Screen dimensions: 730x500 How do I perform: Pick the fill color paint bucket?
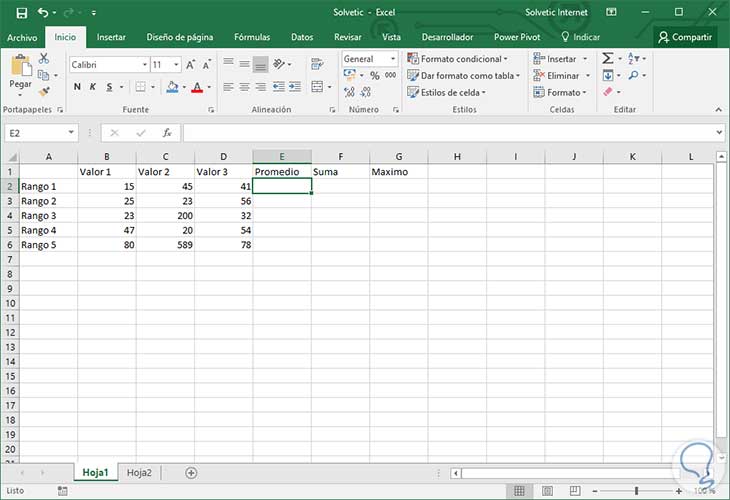tap(172, 87)
